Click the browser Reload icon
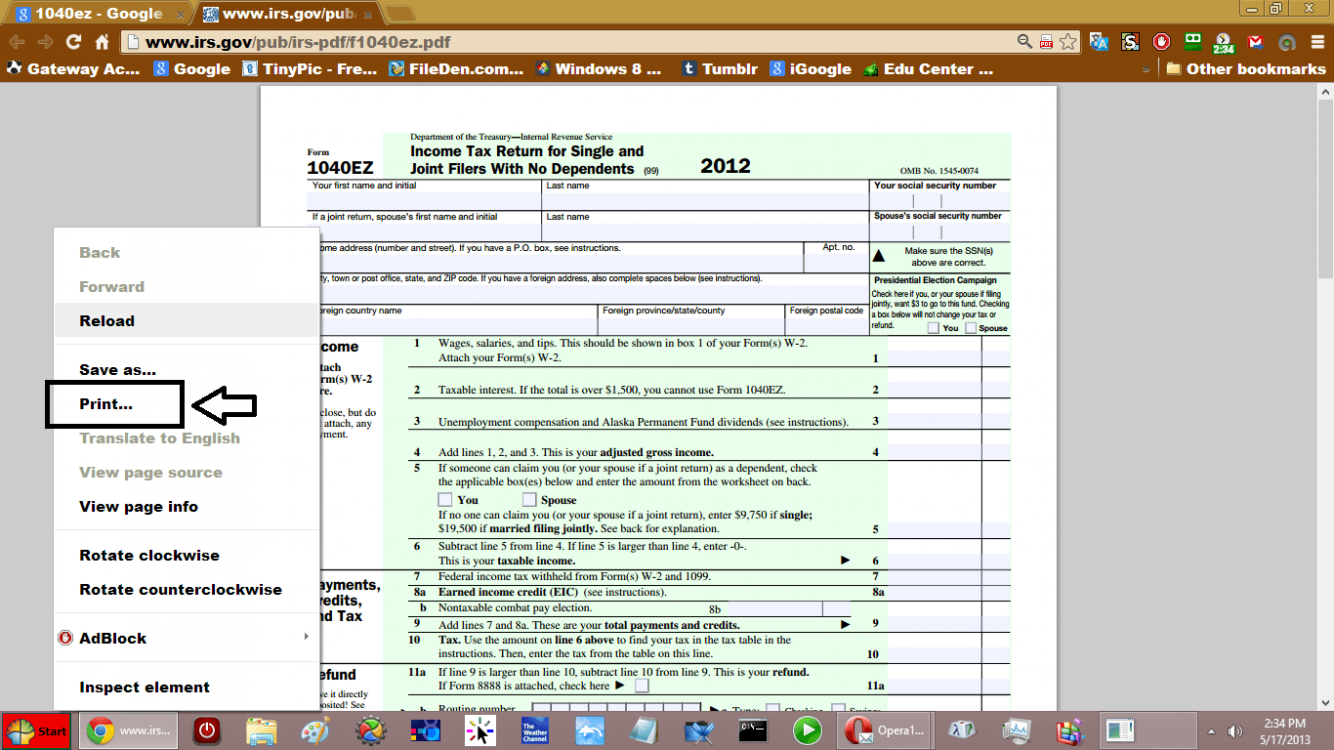This screenshot has width=1334, height=750. pos(73,42)
